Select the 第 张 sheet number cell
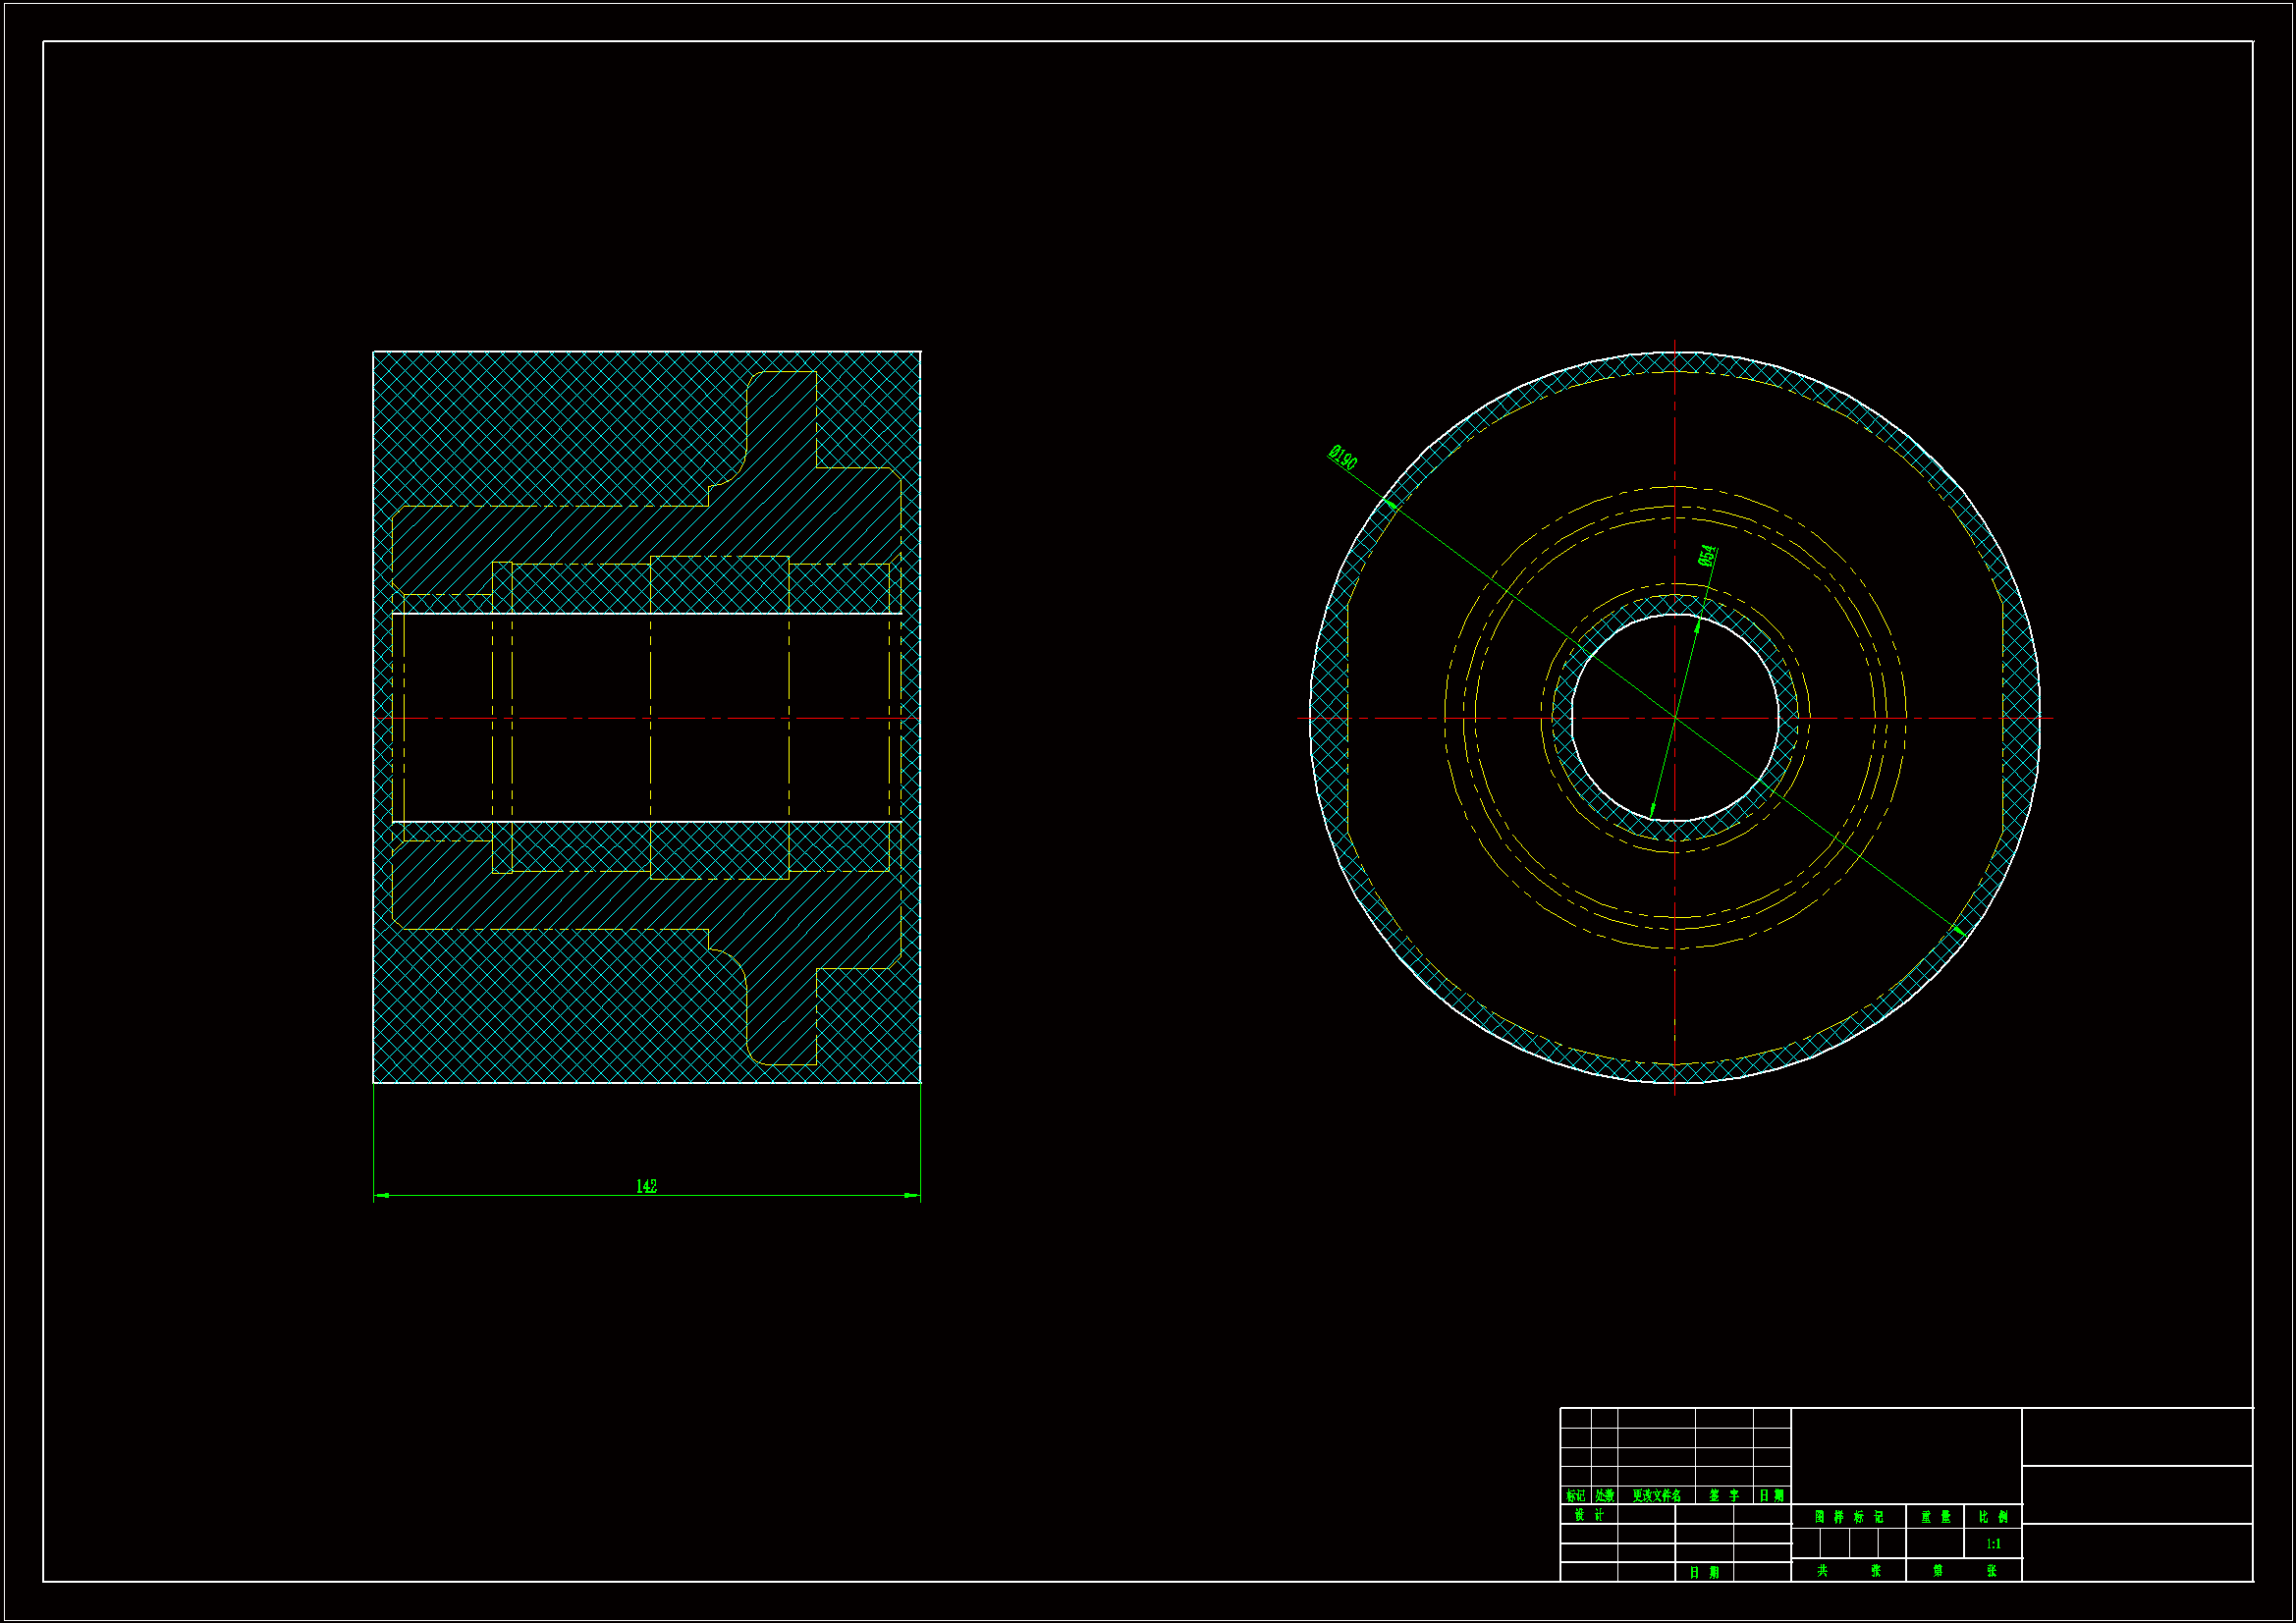 point(1964,1571)
